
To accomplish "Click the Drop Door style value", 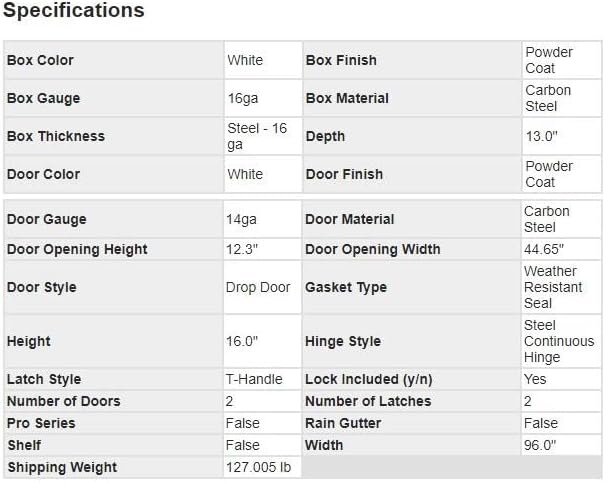I will pyautogui.click(x=258, y=287).
